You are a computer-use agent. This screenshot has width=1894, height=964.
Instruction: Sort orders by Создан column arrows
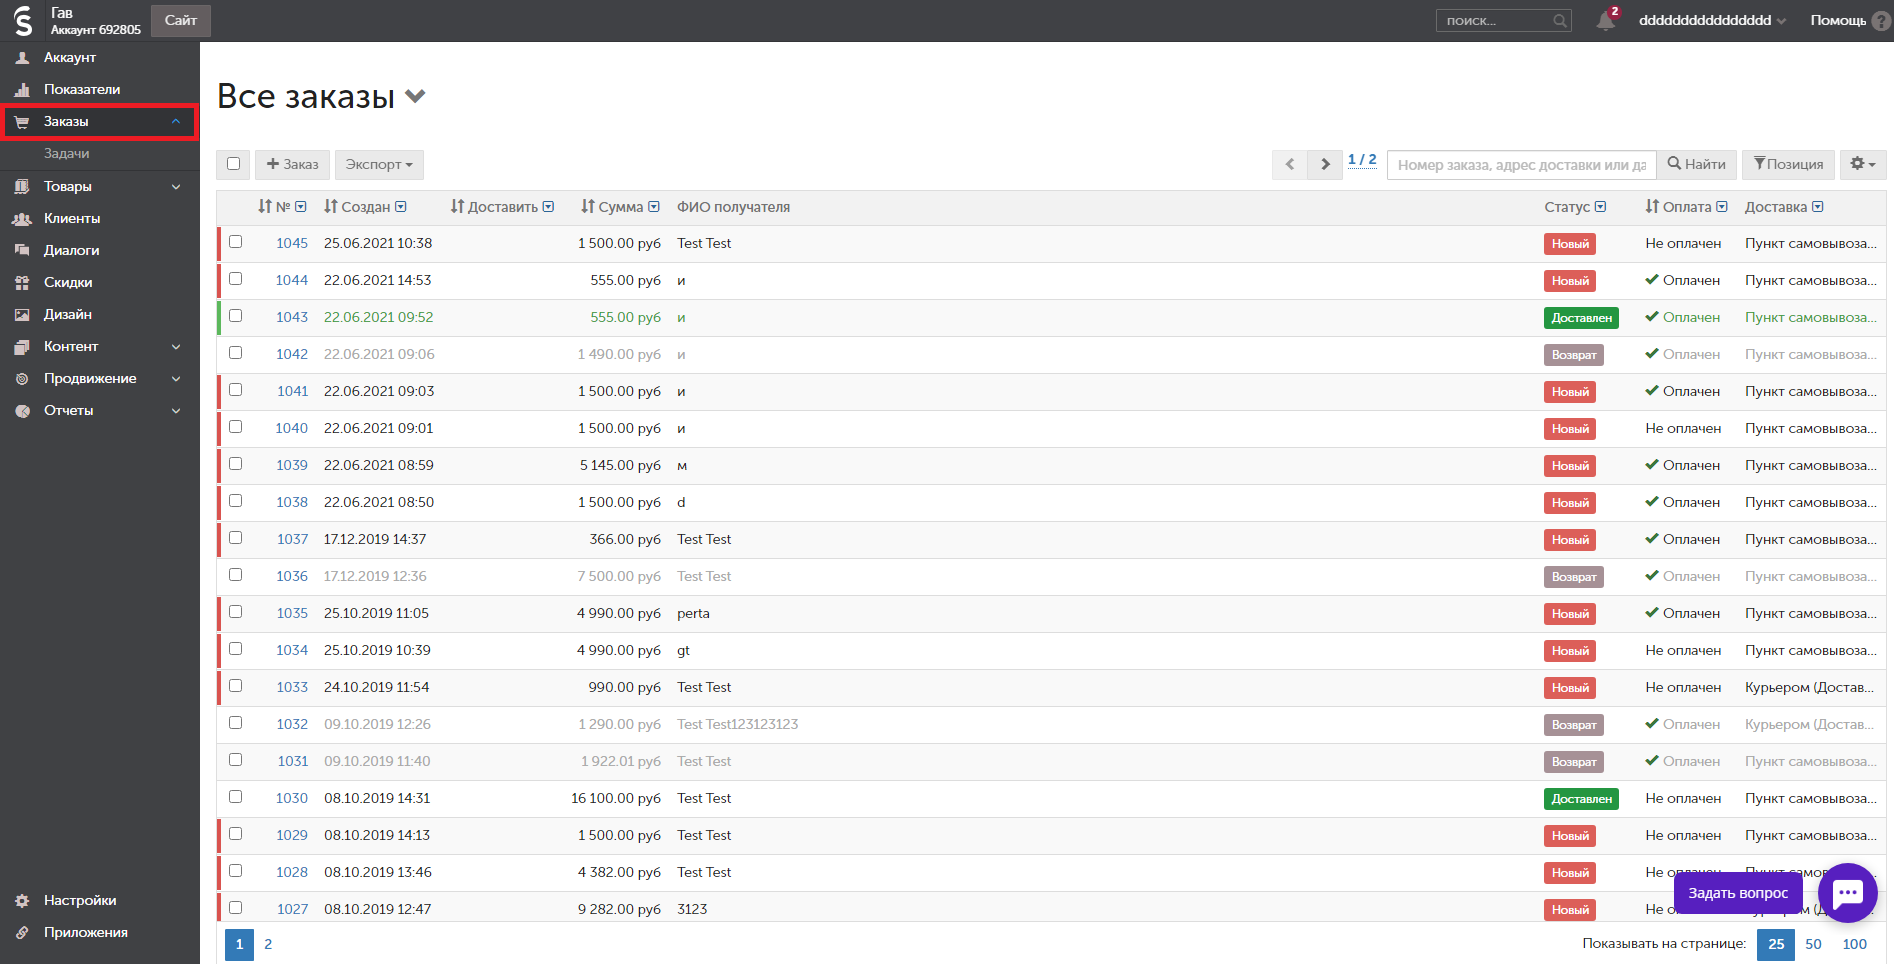click(331, 207)
